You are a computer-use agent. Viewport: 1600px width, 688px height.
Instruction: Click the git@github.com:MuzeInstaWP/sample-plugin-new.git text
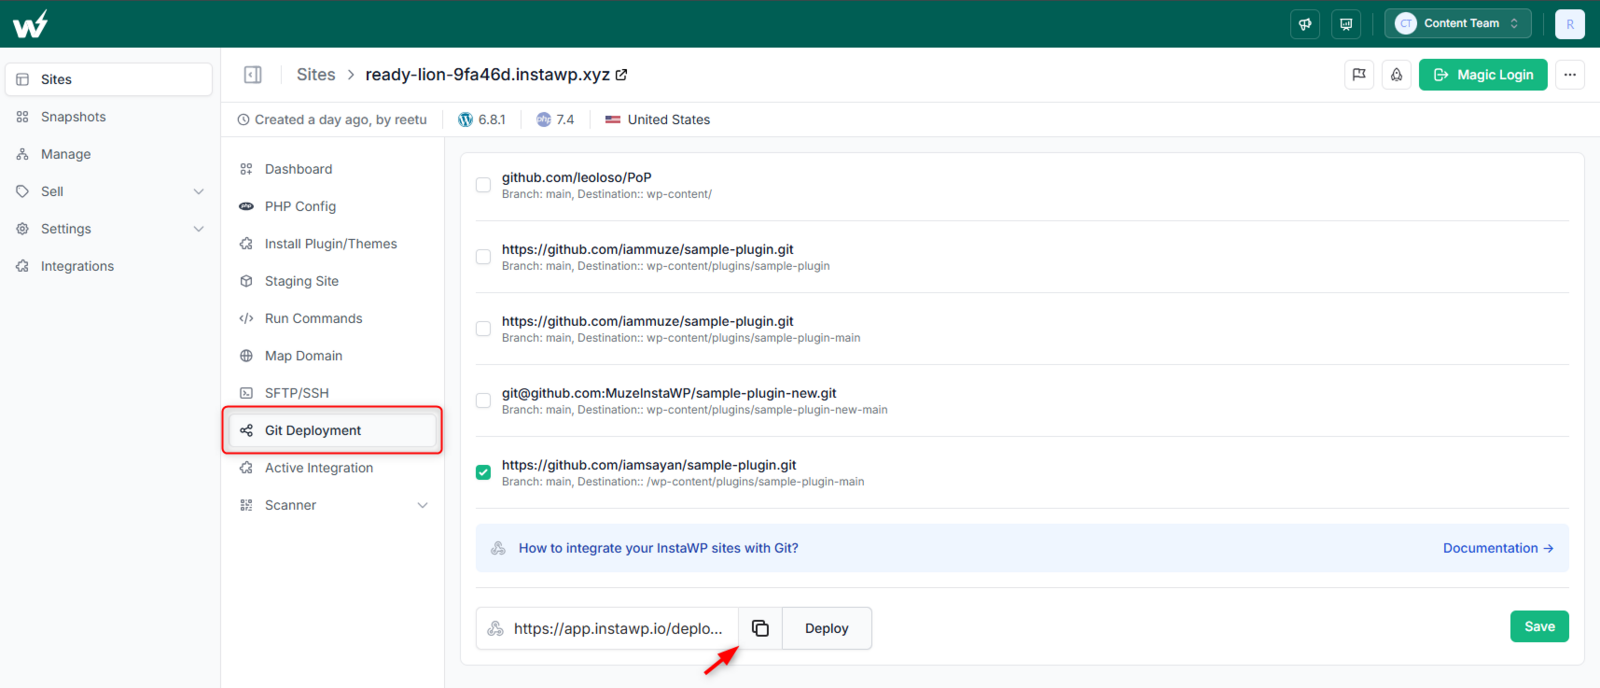(669, 394)
